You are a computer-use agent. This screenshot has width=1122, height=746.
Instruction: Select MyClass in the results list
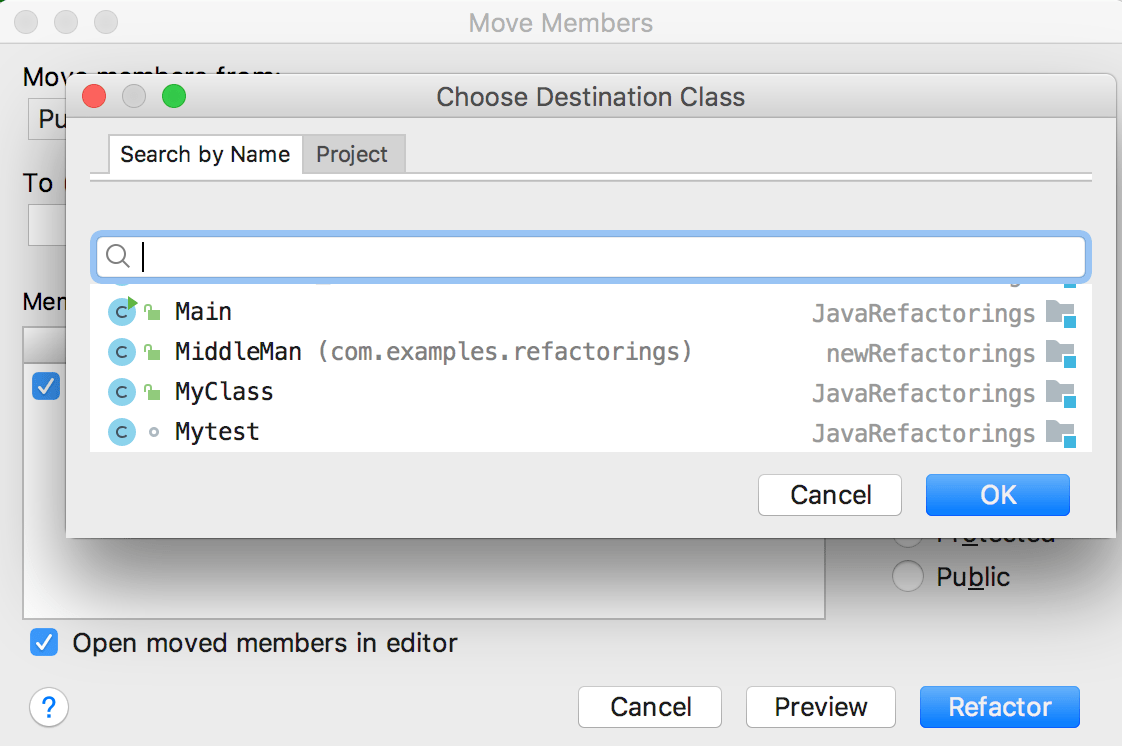pos(224,392)
